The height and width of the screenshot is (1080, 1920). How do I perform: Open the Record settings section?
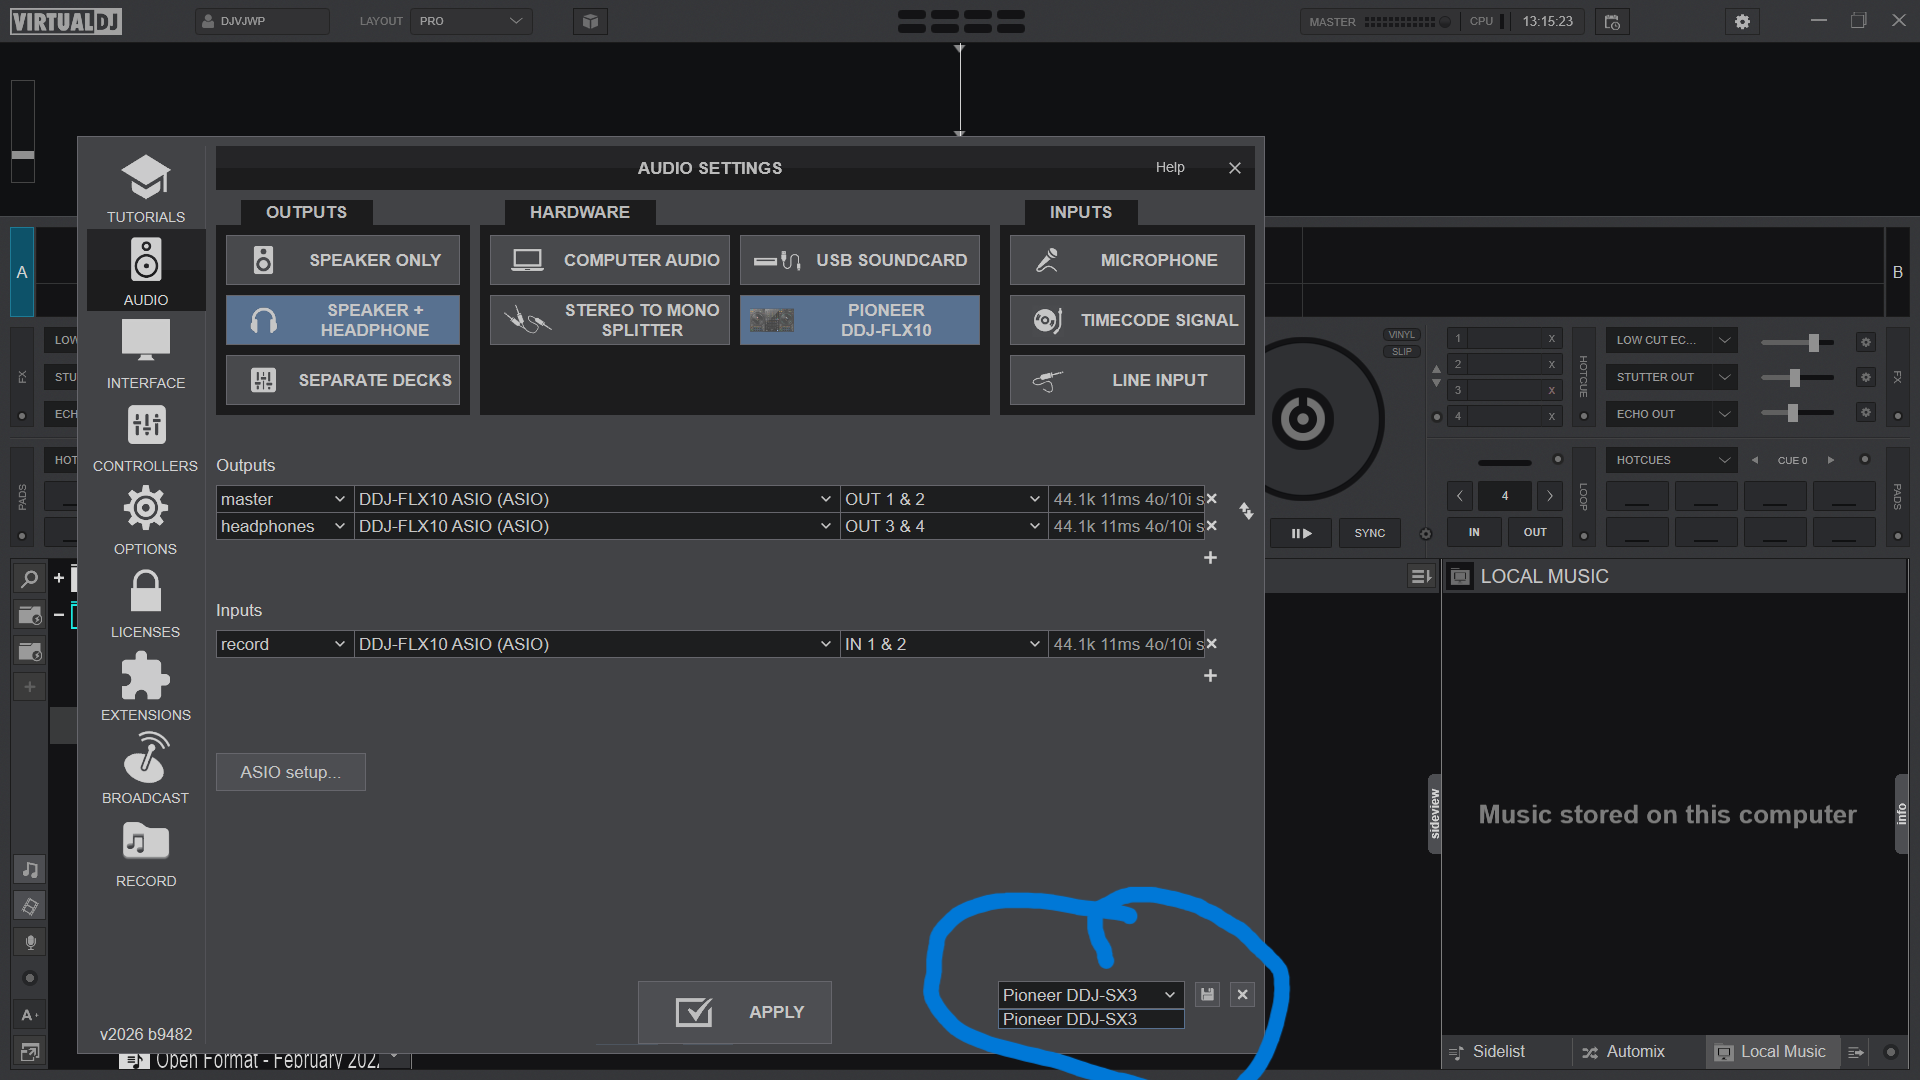tap(146, 852)
